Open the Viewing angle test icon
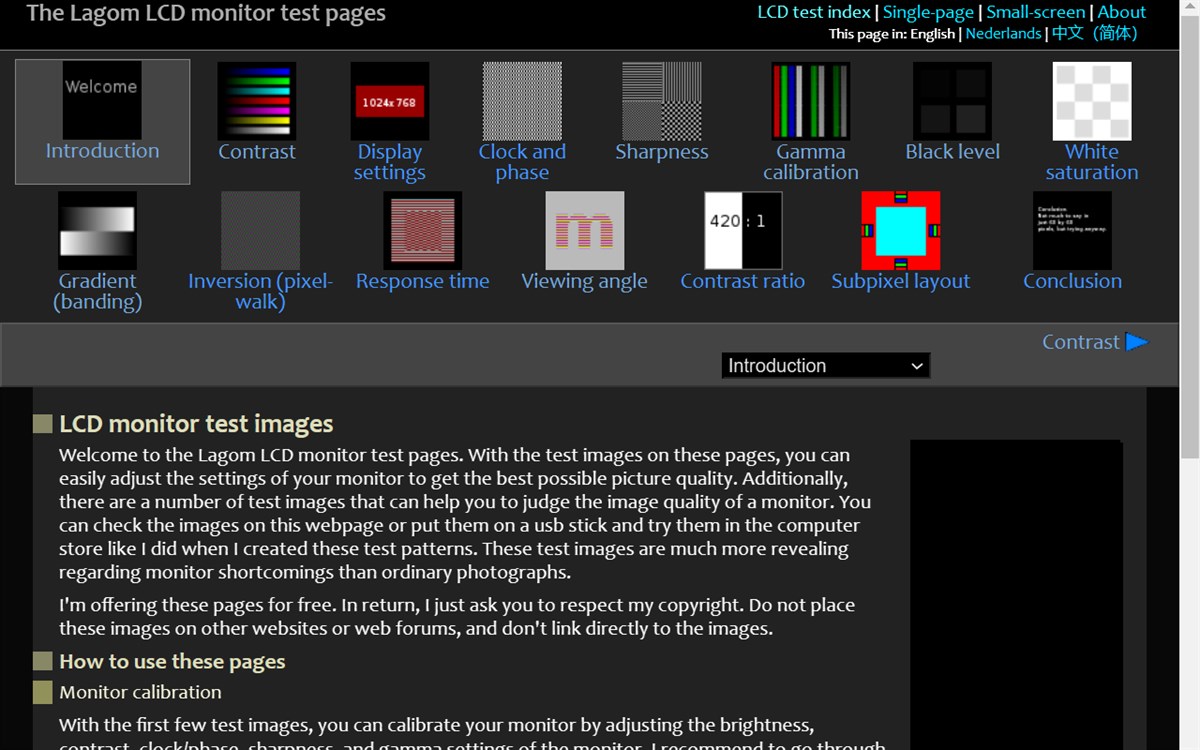Screen dimensions: 1200x750 click(x=584, y=228)
